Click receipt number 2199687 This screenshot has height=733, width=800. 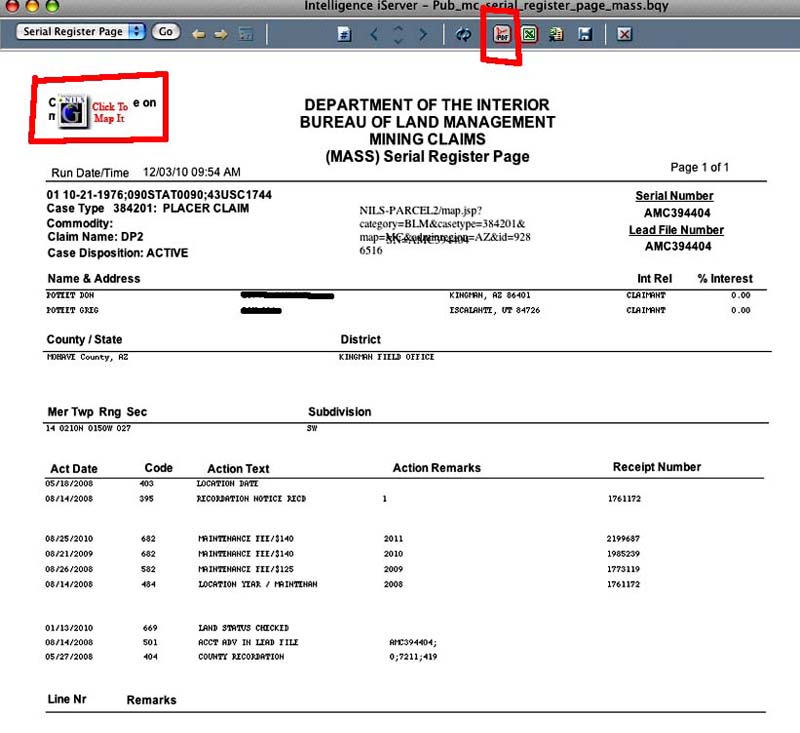[x=623, y=539]
